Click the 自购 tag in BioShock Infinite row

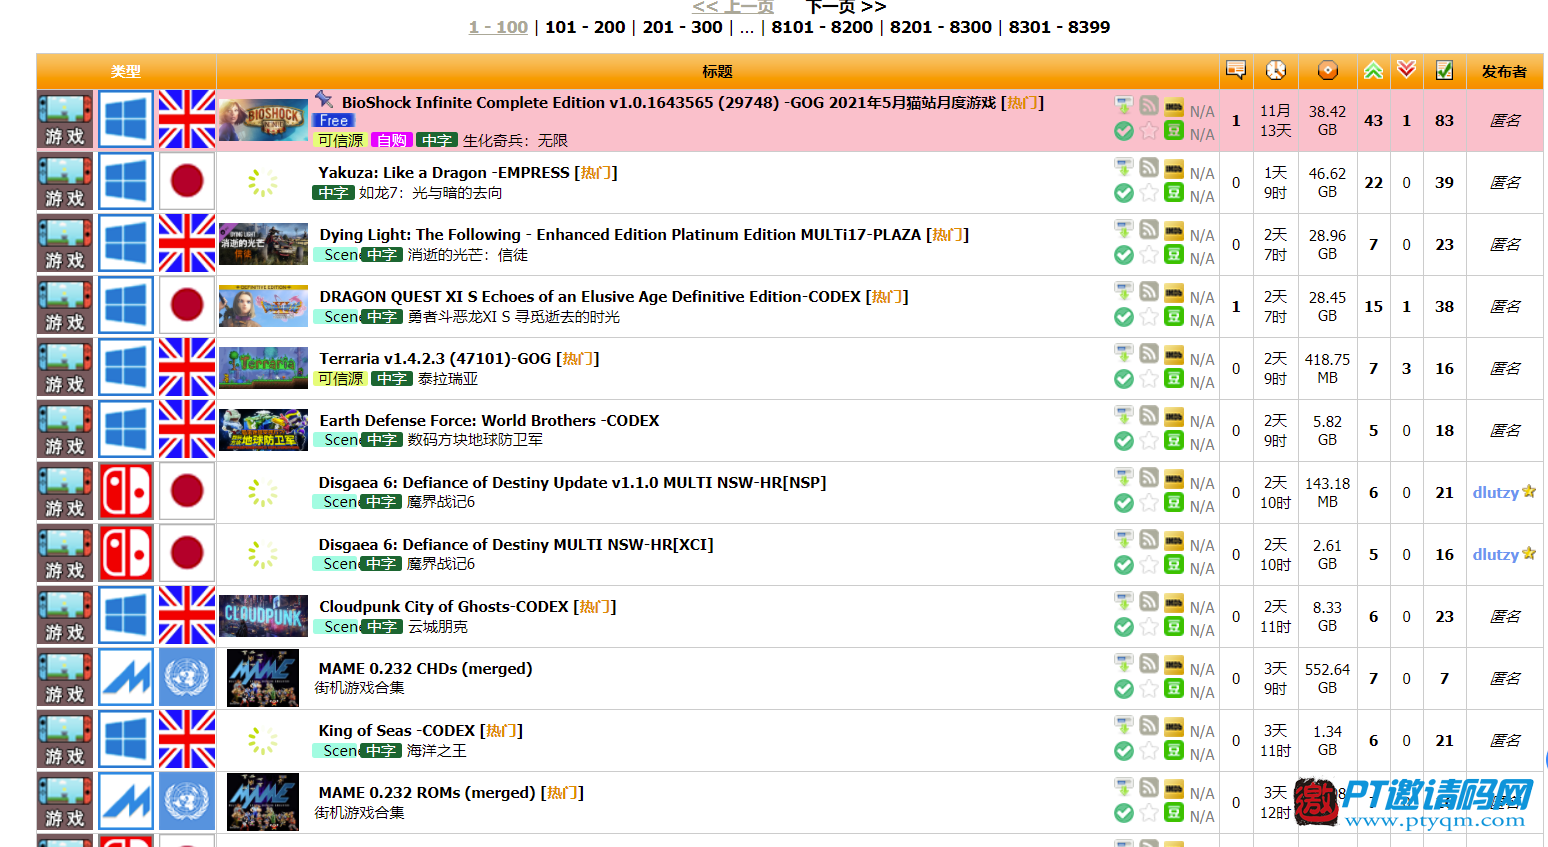click(x=391, y=140)
